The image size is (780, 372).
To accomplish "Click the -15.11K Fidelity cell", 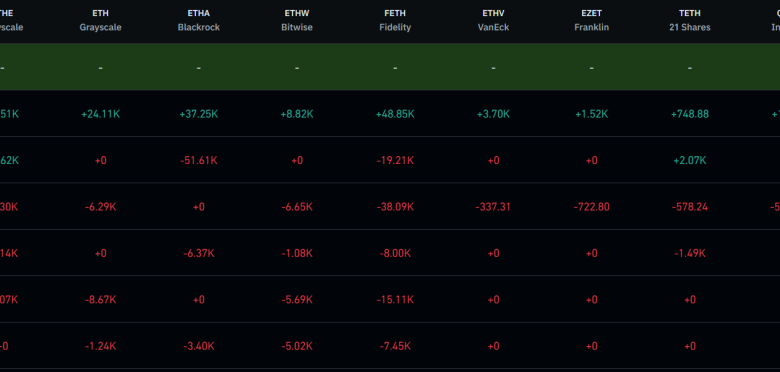I will coord(395,300).
